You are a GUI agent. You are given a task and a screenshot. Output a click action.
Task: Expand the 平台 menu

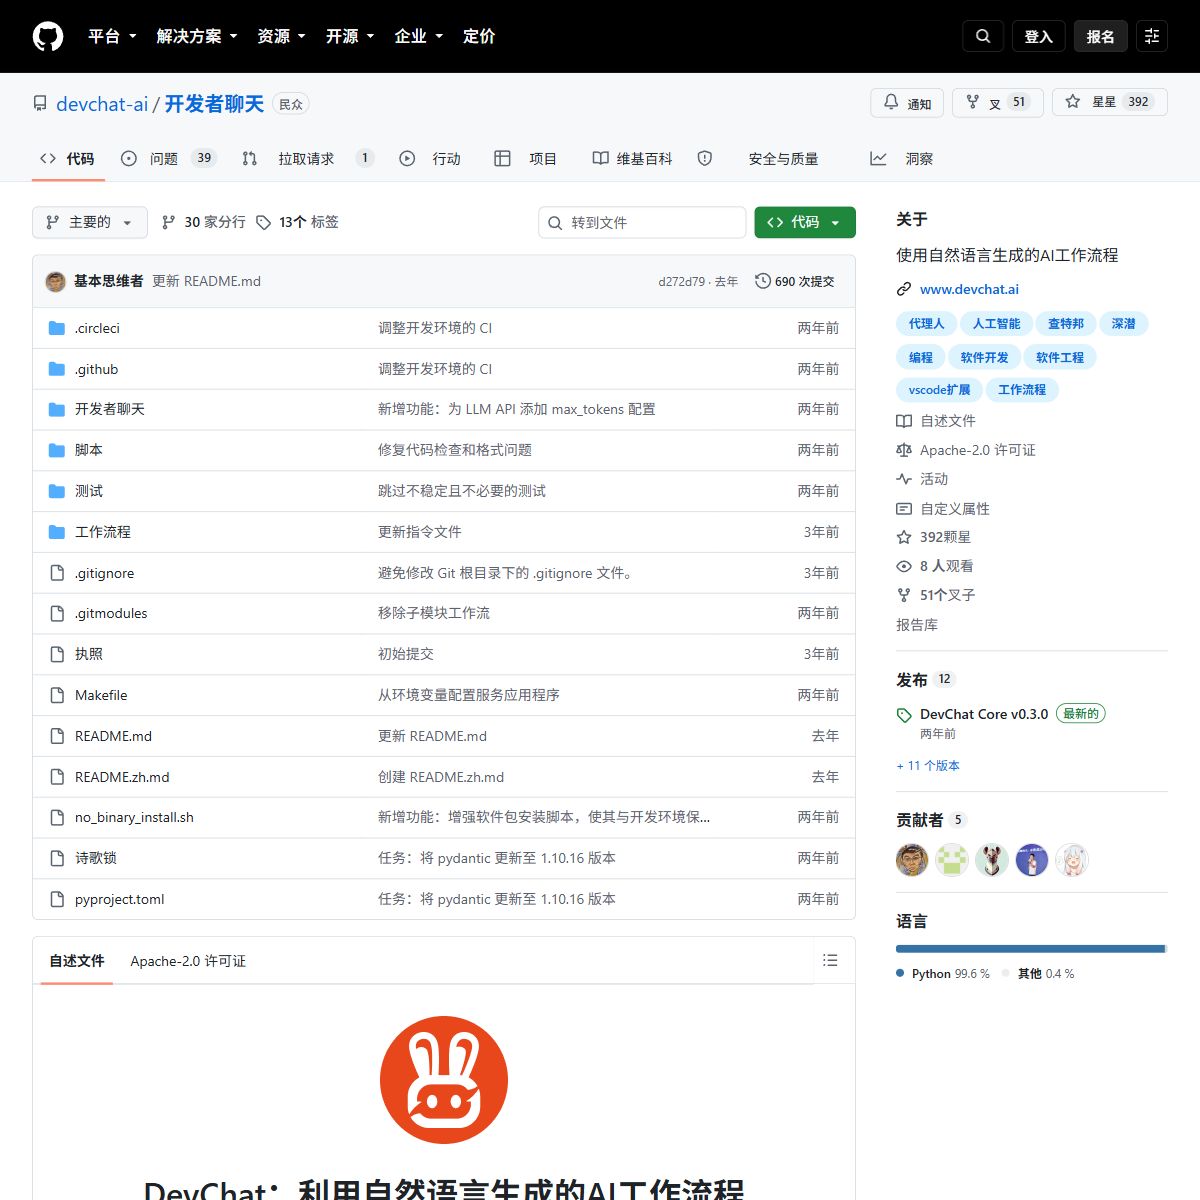[x=112, y=36]
